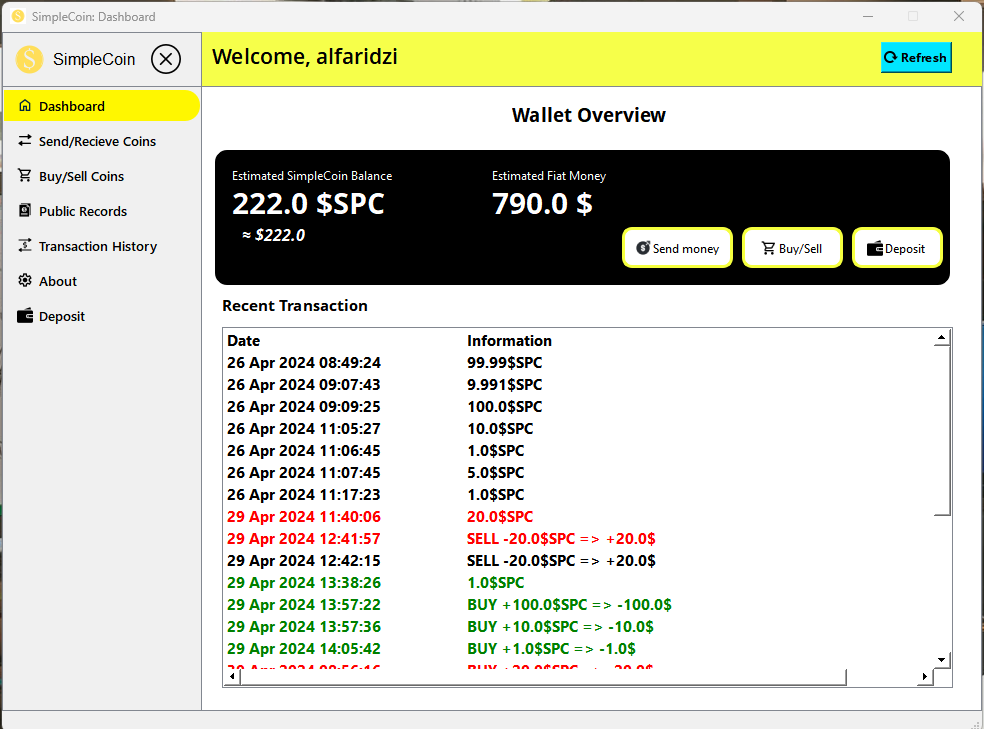Click the coin icon on Send money button
Viewport: 984px width, 729px height.
[x=643, y=248]
